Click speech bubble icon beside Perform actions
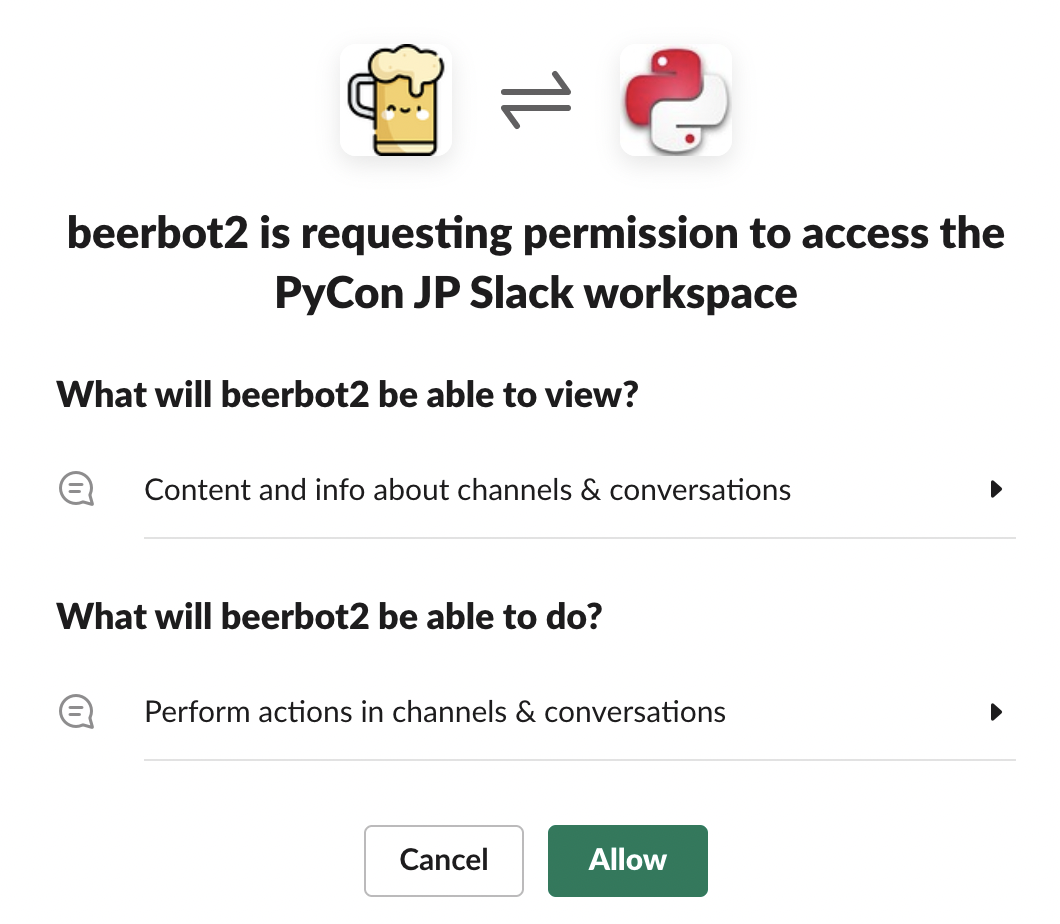1060x924 pixels. (77, 712)
